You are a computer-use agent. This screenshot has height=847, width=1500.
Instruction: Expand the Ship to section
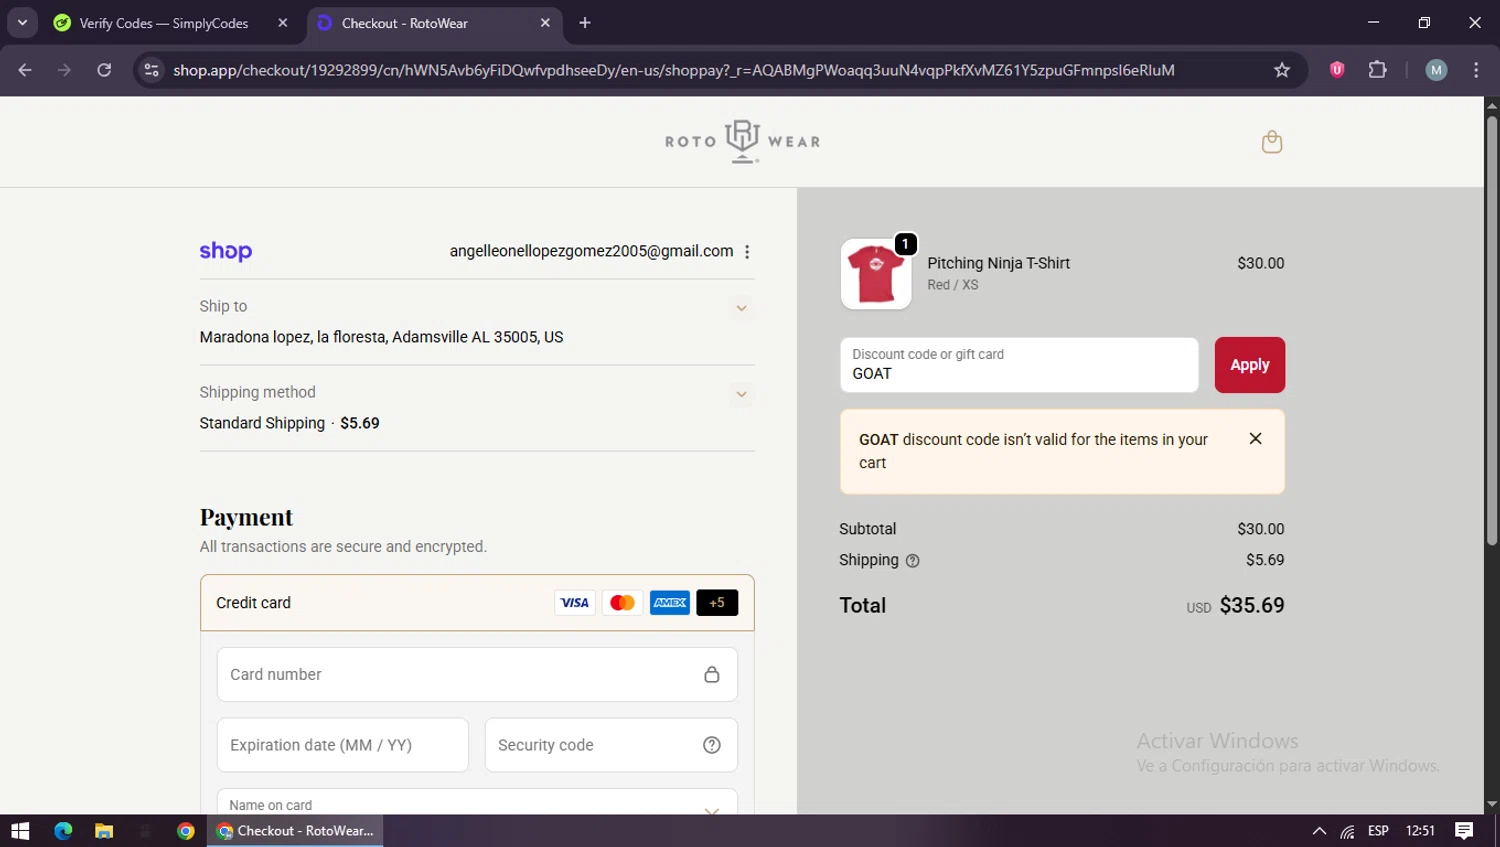pyautogui.click(x=741, y=308)
